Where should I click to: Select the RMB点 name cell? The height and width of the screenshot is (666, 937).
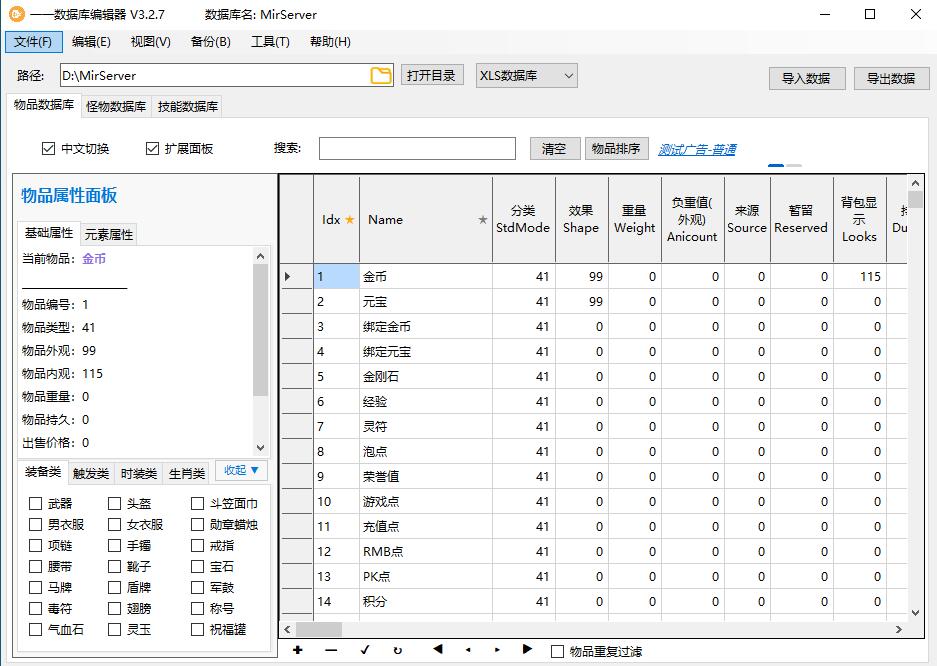point(426,551)
